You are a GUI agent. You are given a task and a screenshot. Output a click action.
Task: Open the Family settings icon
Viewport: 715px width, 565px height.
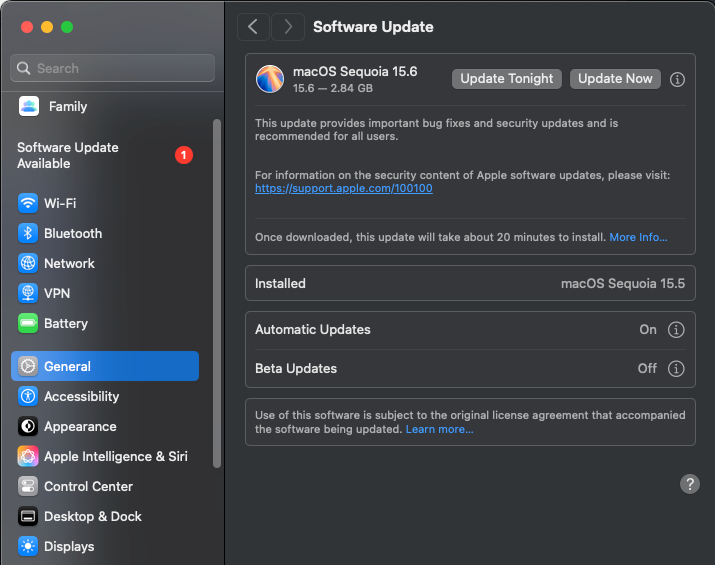[29, 106]
